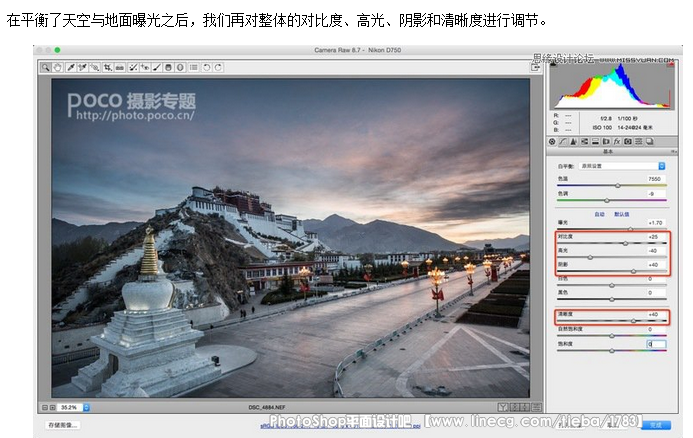
Task: Switch to the Split Toning panel tab
Action: coord(595,141)
